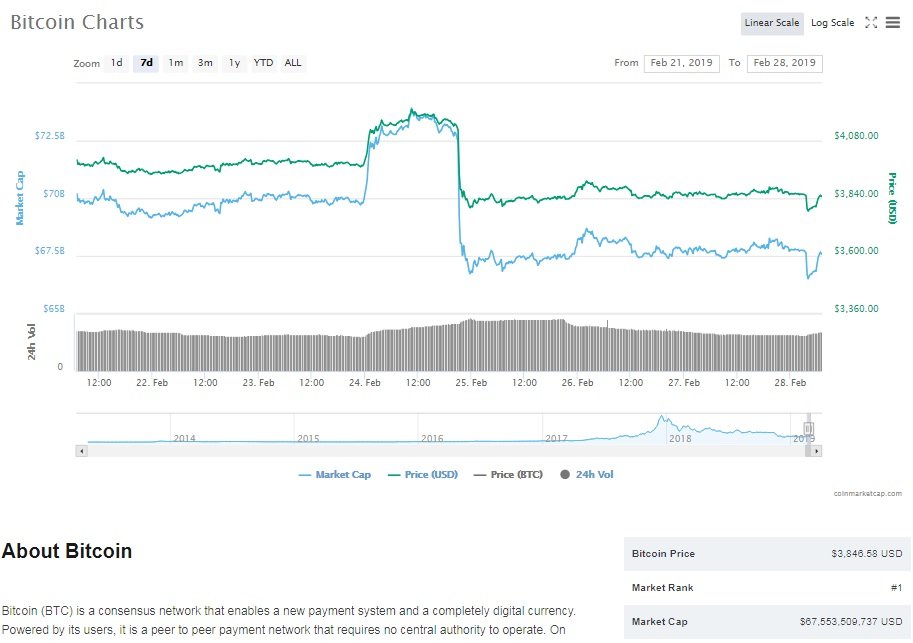913x643 pixels.
Task: Set zoom range to YTD
Action: pos(263,63)
